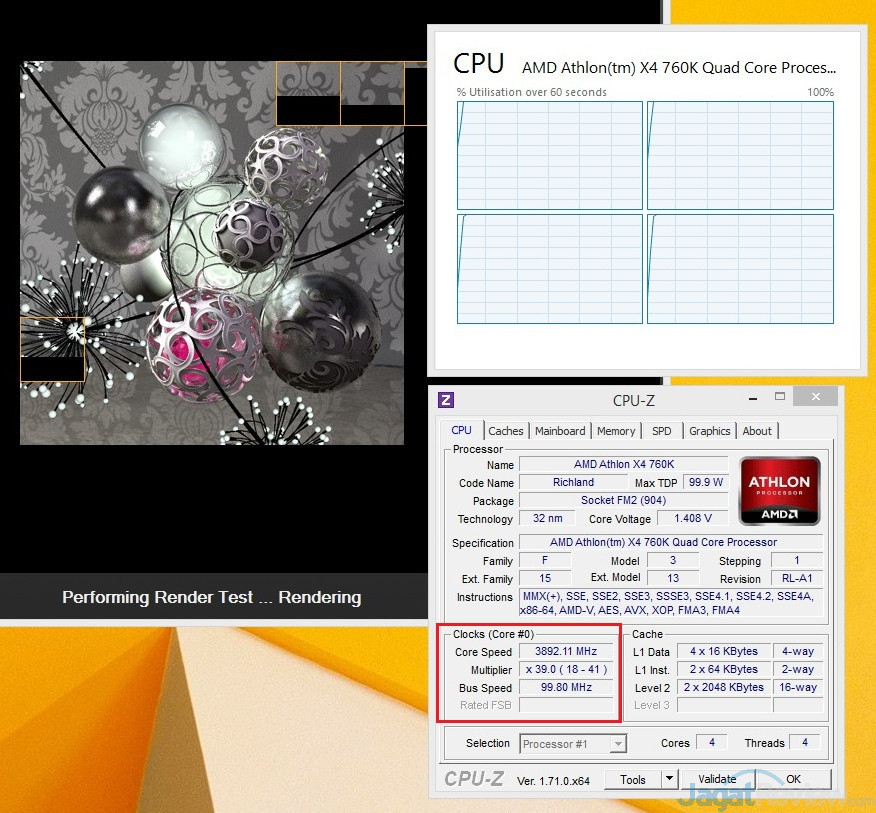Image resolution: width=876 pixels, height=813 pixels.
Task: Click the AMD Athlon processor logo
Action: [x=780, y=491]
